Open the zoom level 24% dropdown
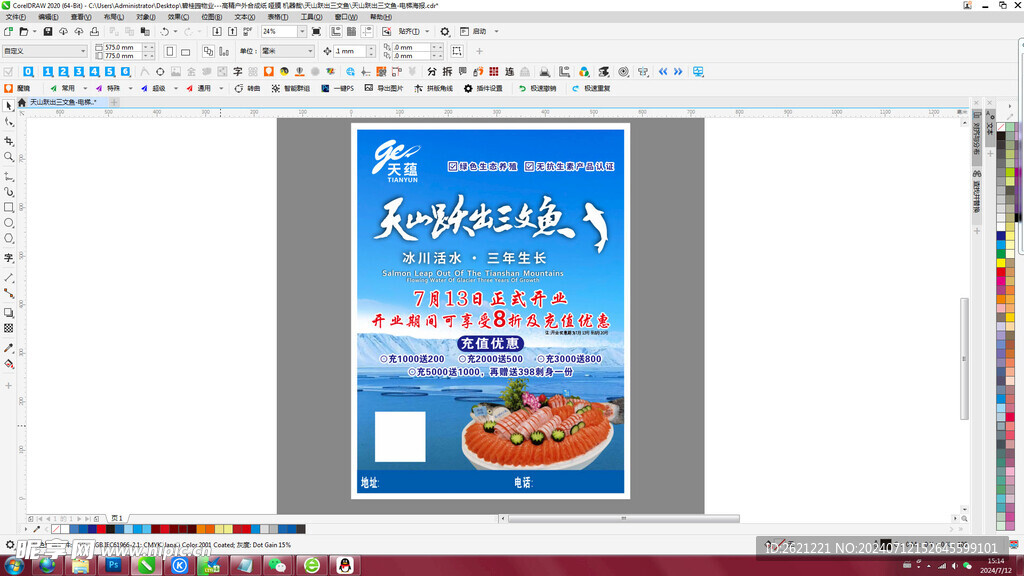 [302, 31]
